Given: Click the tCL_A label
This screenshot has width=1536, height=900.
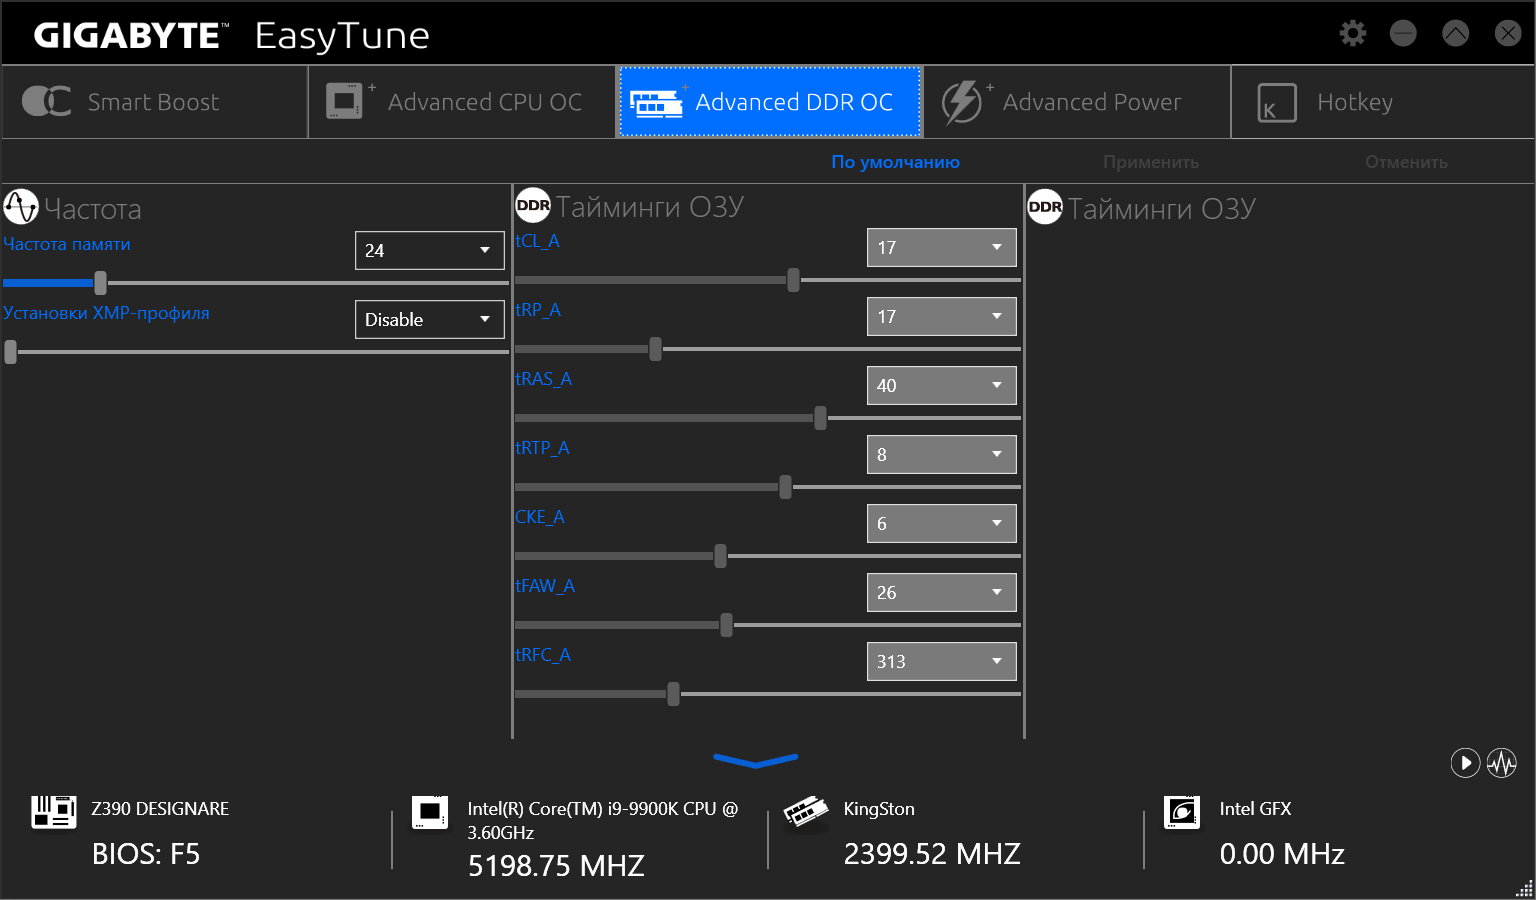Looking at the screenshot, I should [537, 241].
